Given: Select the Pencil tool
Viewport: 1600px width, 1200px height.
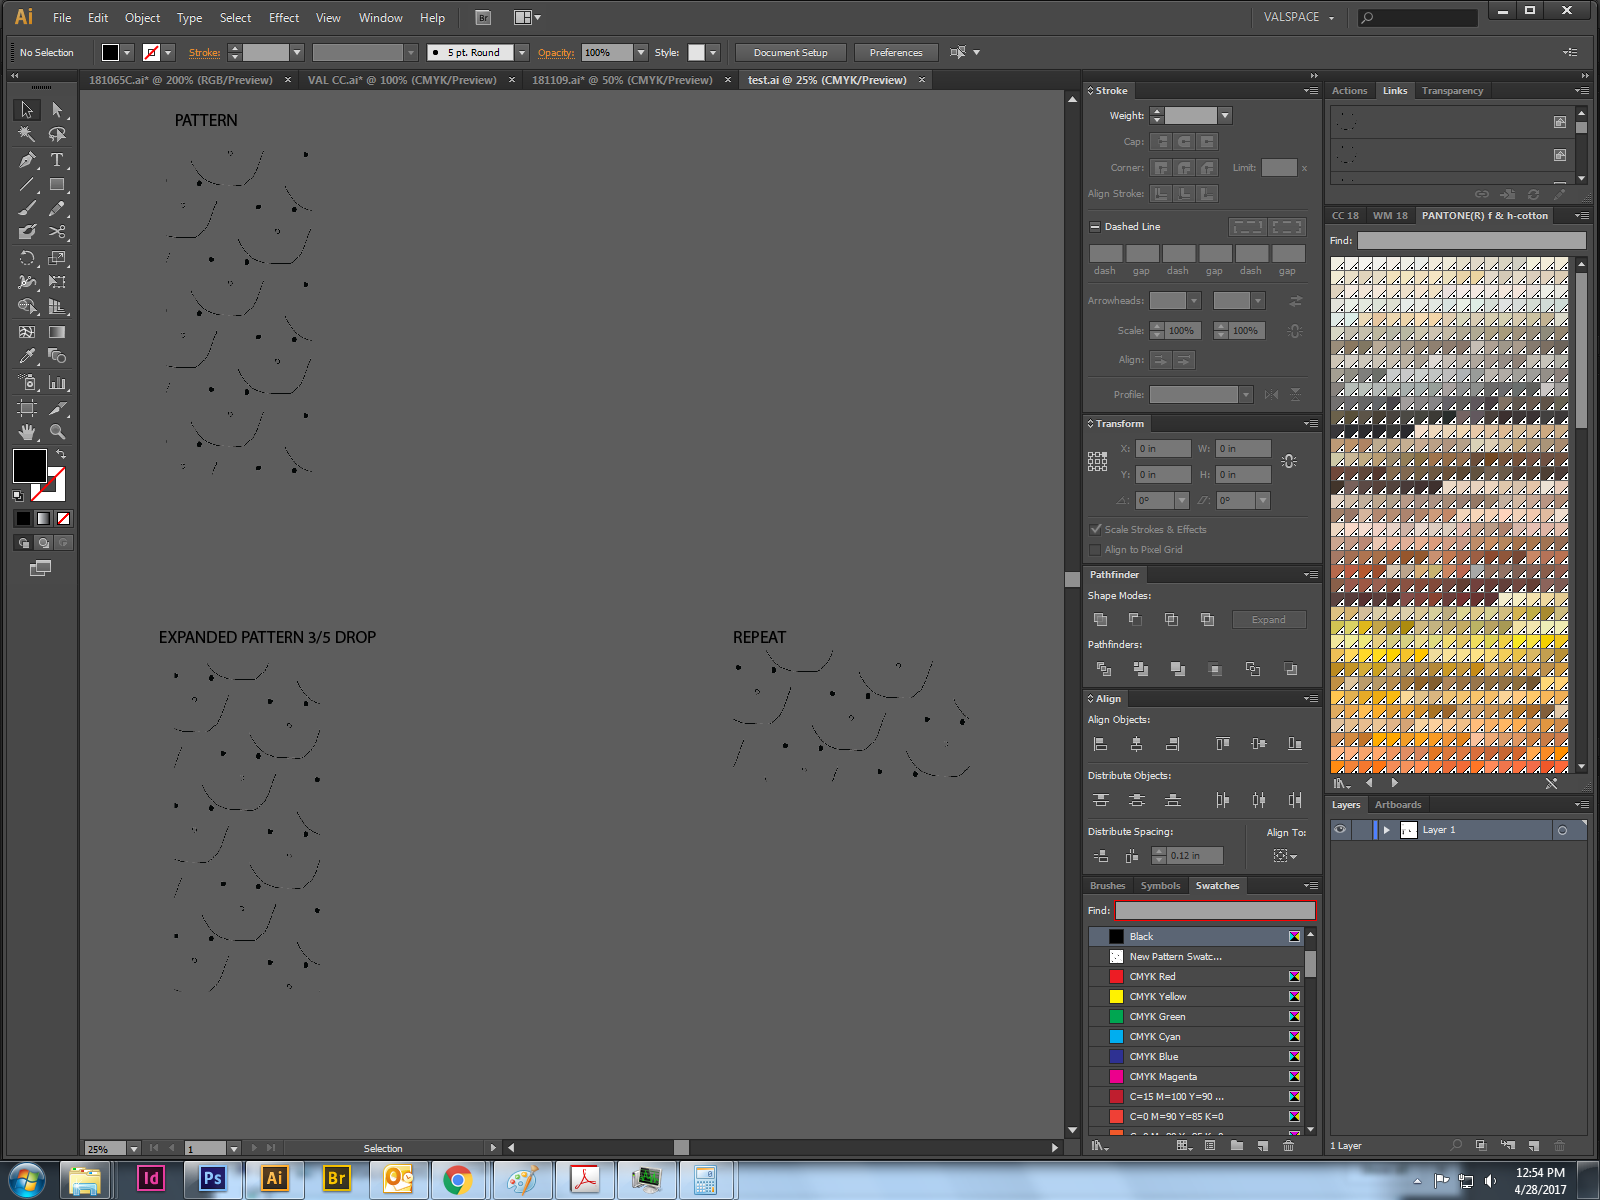Looking at the screenshot, I should point(57,208).
